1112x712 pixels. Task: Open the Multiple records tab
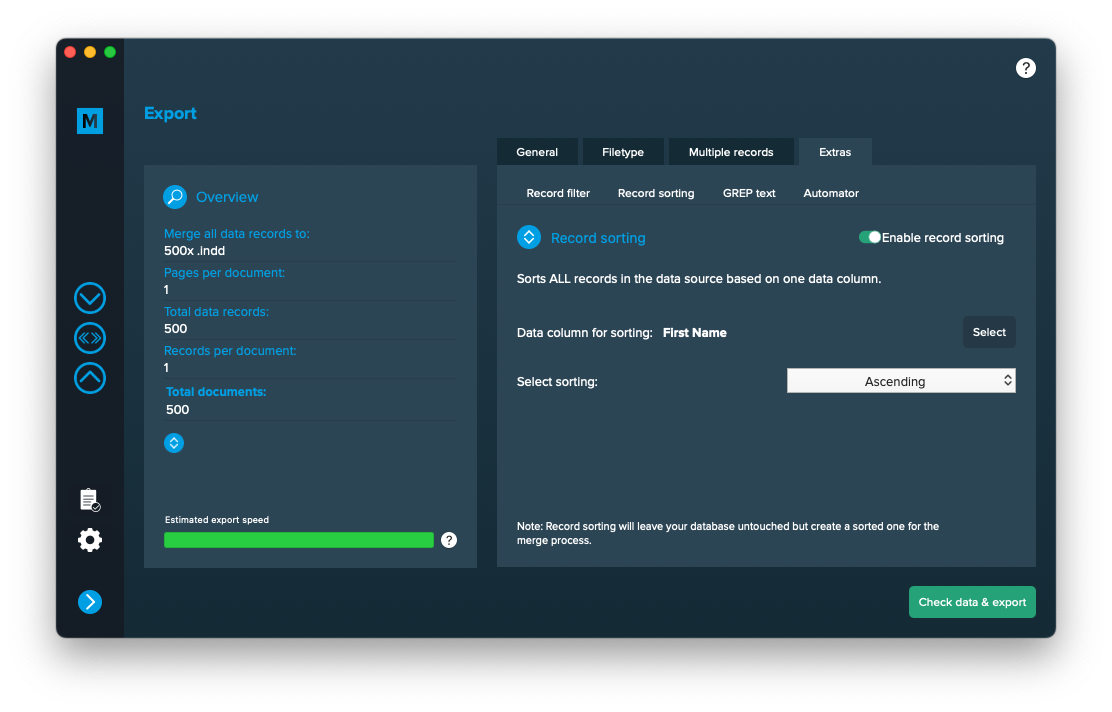[x=731, y=152]
